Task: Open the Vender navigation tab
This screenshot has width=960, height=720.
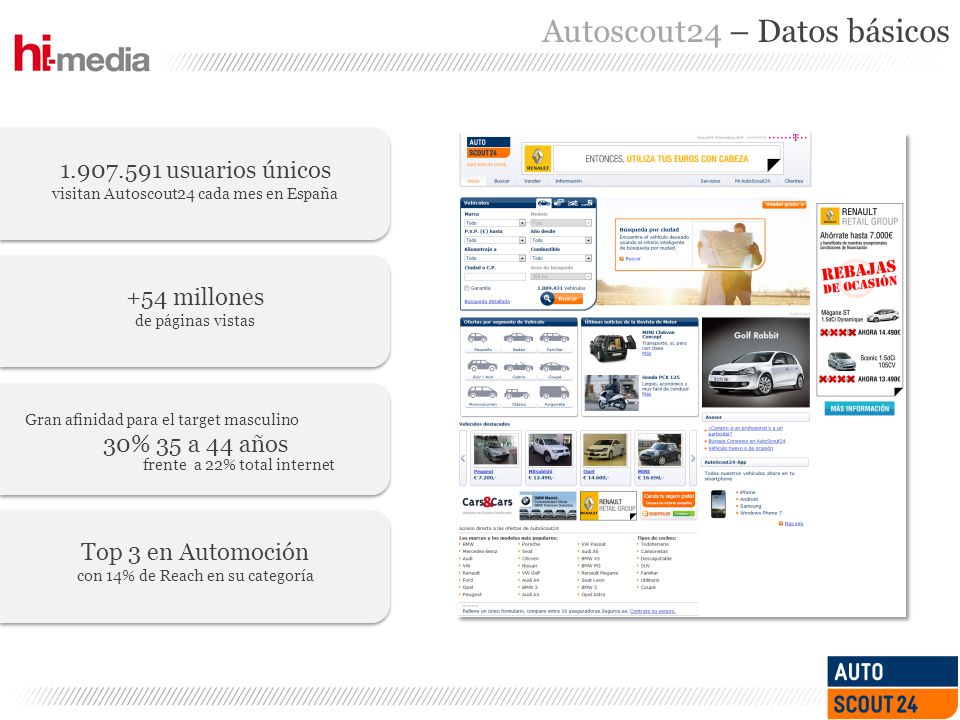Action: pyautogui.click(x=532, y=181)
